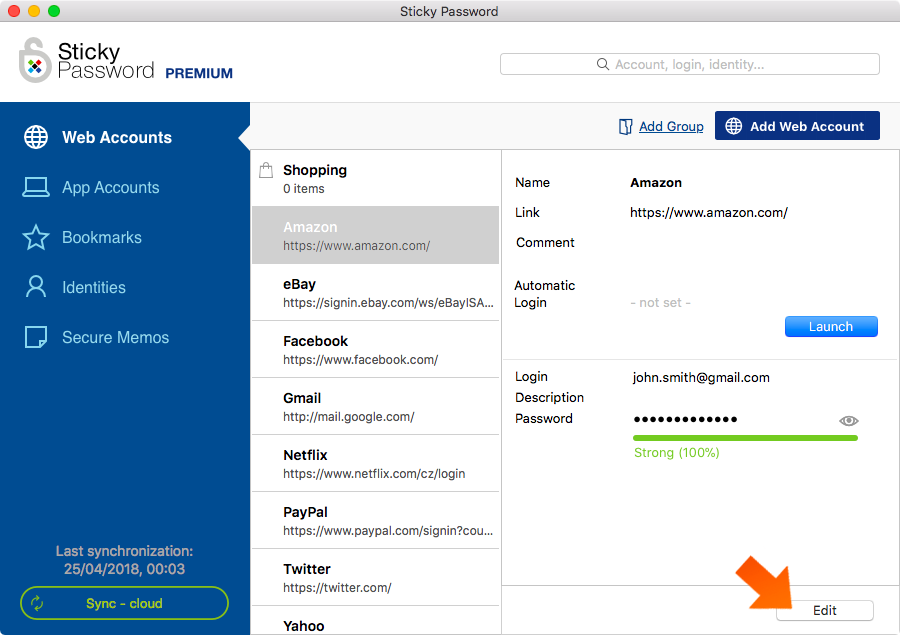900x635 pixels.
Task: Start a Sync - cloud synchronization
Action: [125, 603]
